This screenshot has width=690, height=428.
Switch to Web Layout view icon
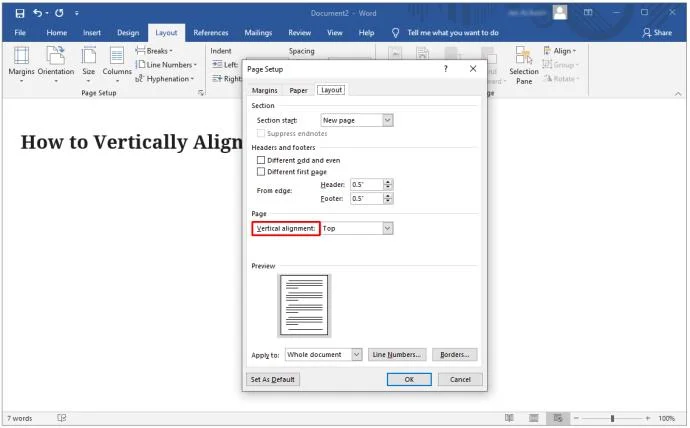pyautogui.click(x=558, y=418)
